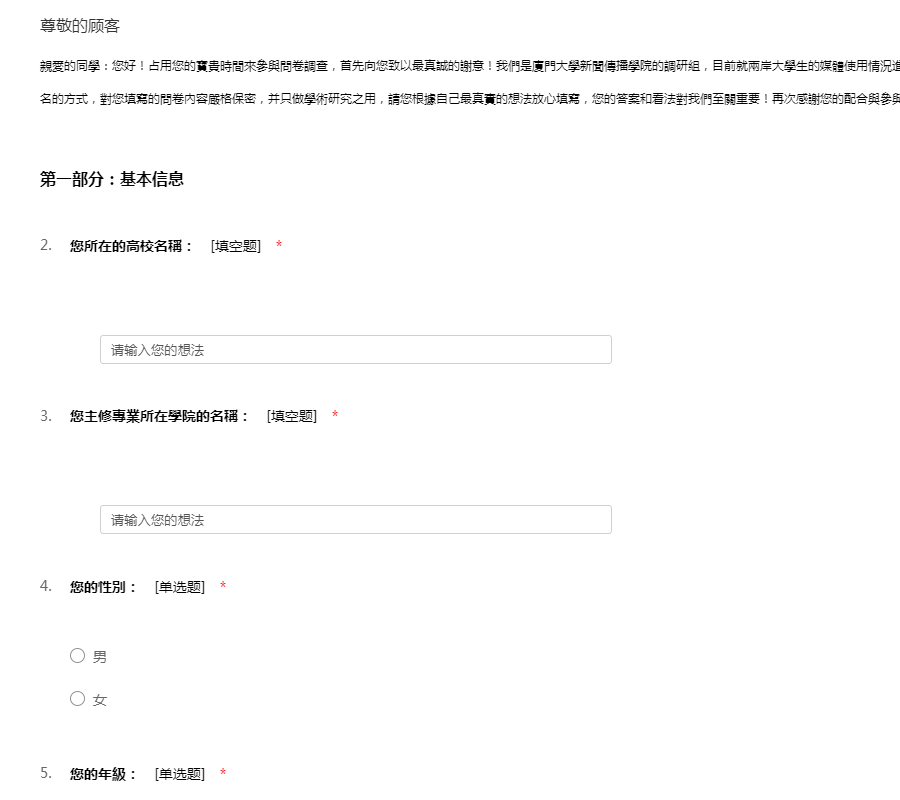The width and height of the screenshot is (900, 800).
Task: Click the 您所在的高校名稱 question label
Action: coord(131,246)
